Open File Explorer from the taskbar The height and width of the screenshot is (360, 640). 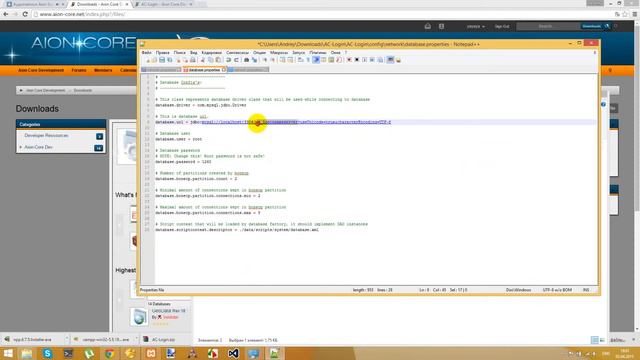pos(27,353)
